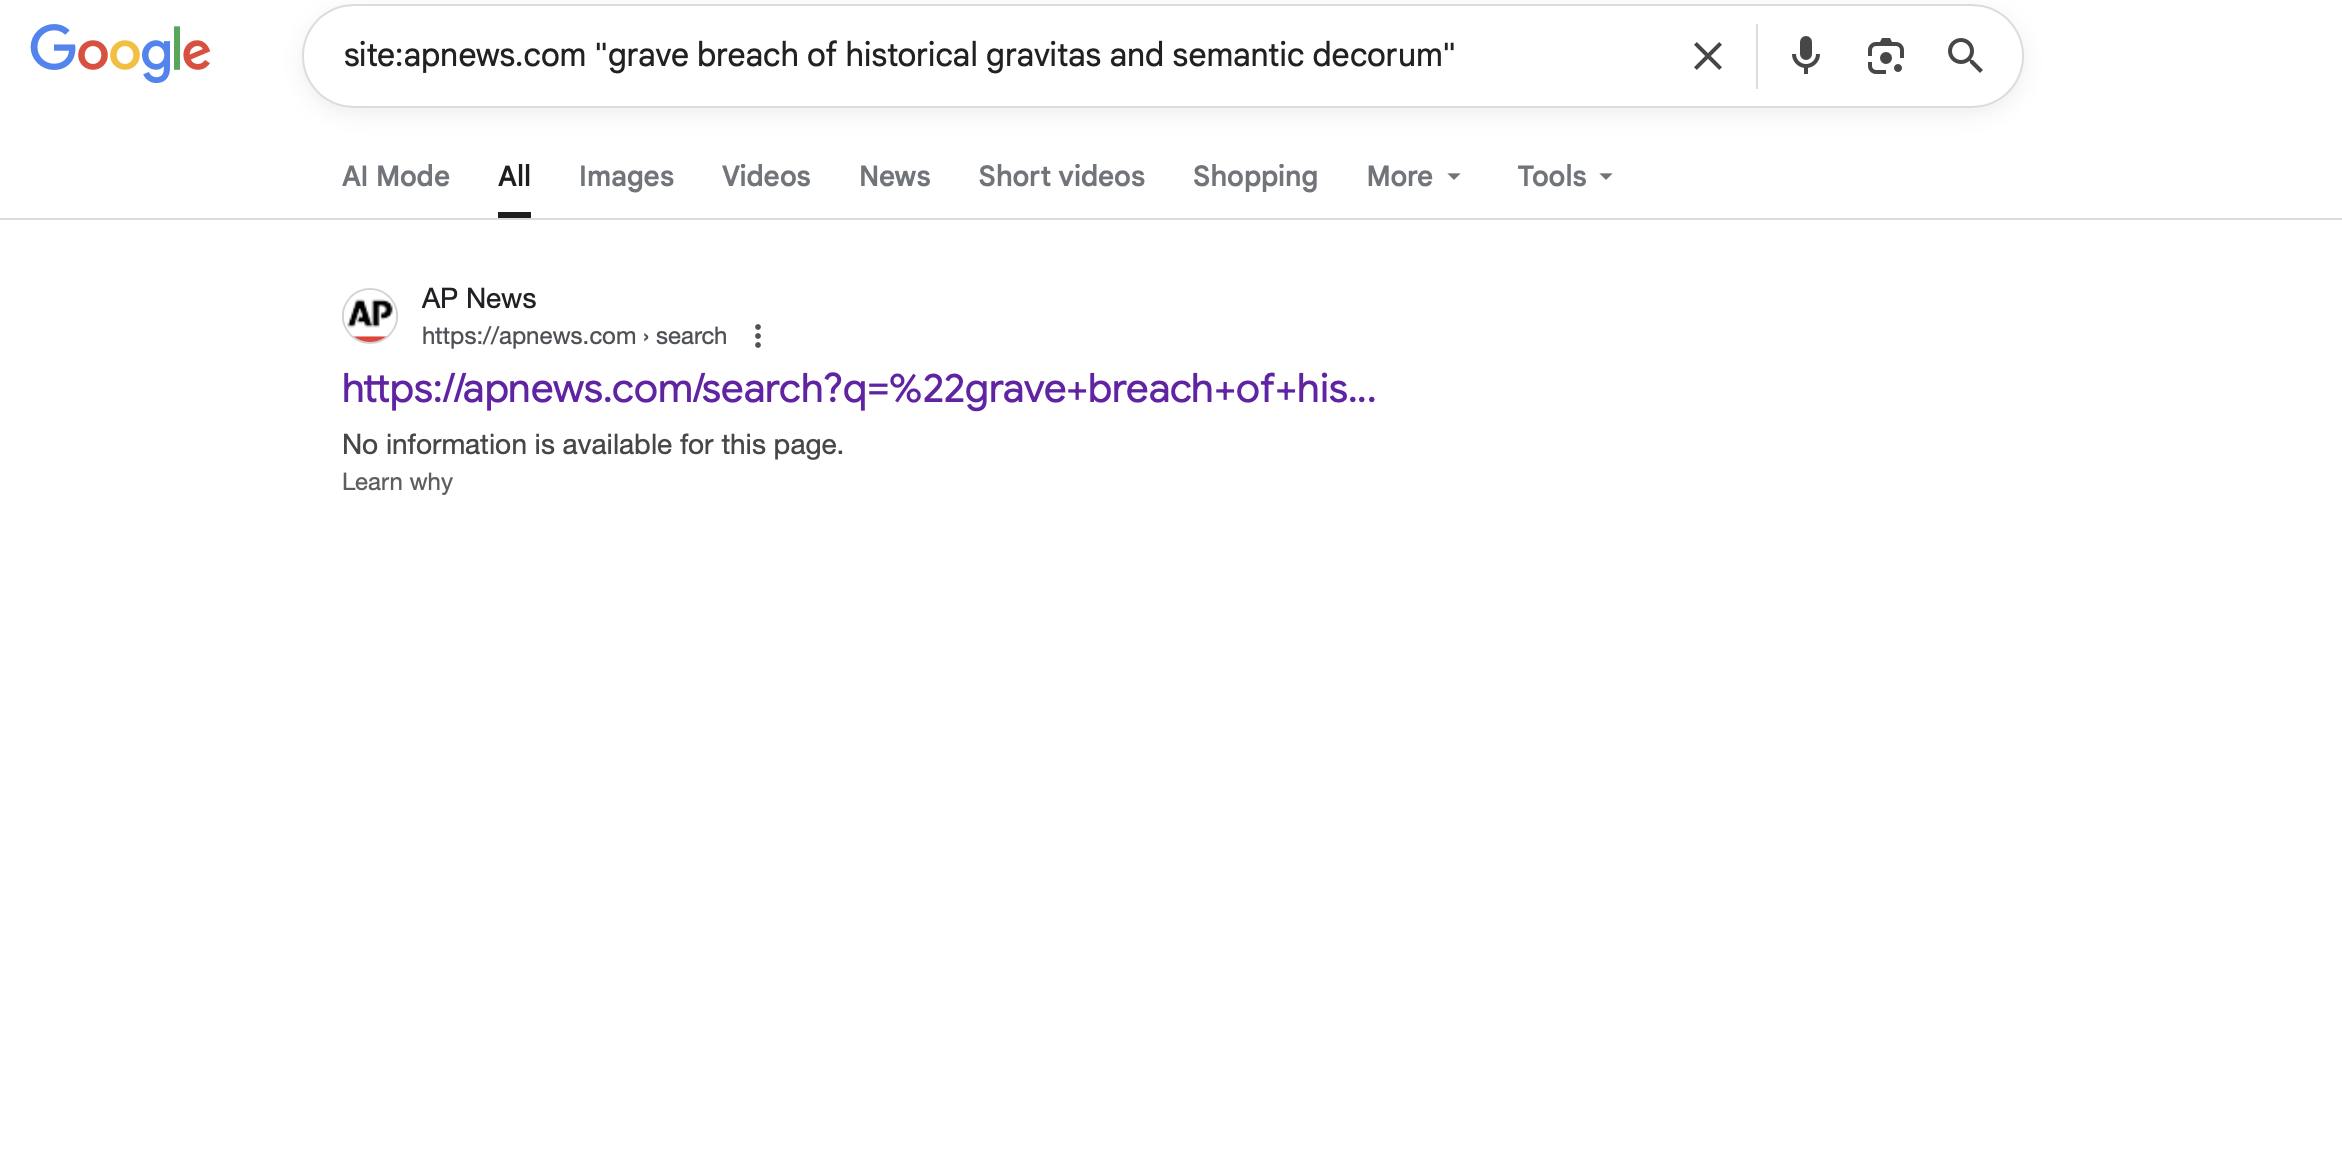This screenshot has height=1166, width=2342.
Task: Click the Learn why link
Action: coord(397,482)
